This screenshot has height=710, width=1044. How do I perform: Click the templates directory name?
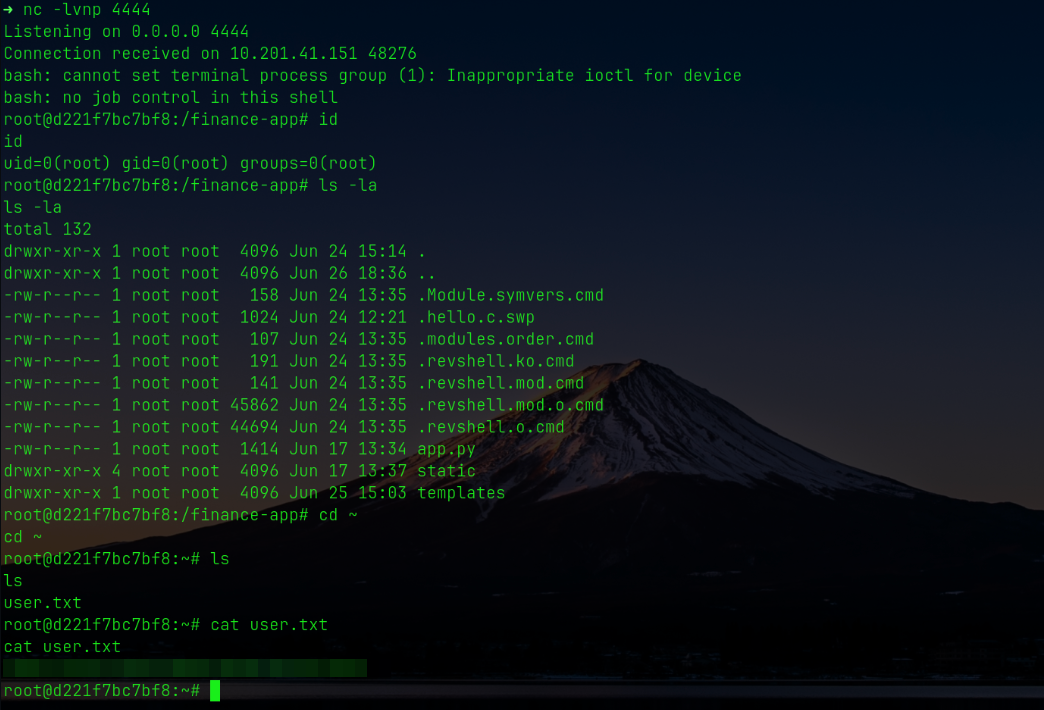(461, 493)
